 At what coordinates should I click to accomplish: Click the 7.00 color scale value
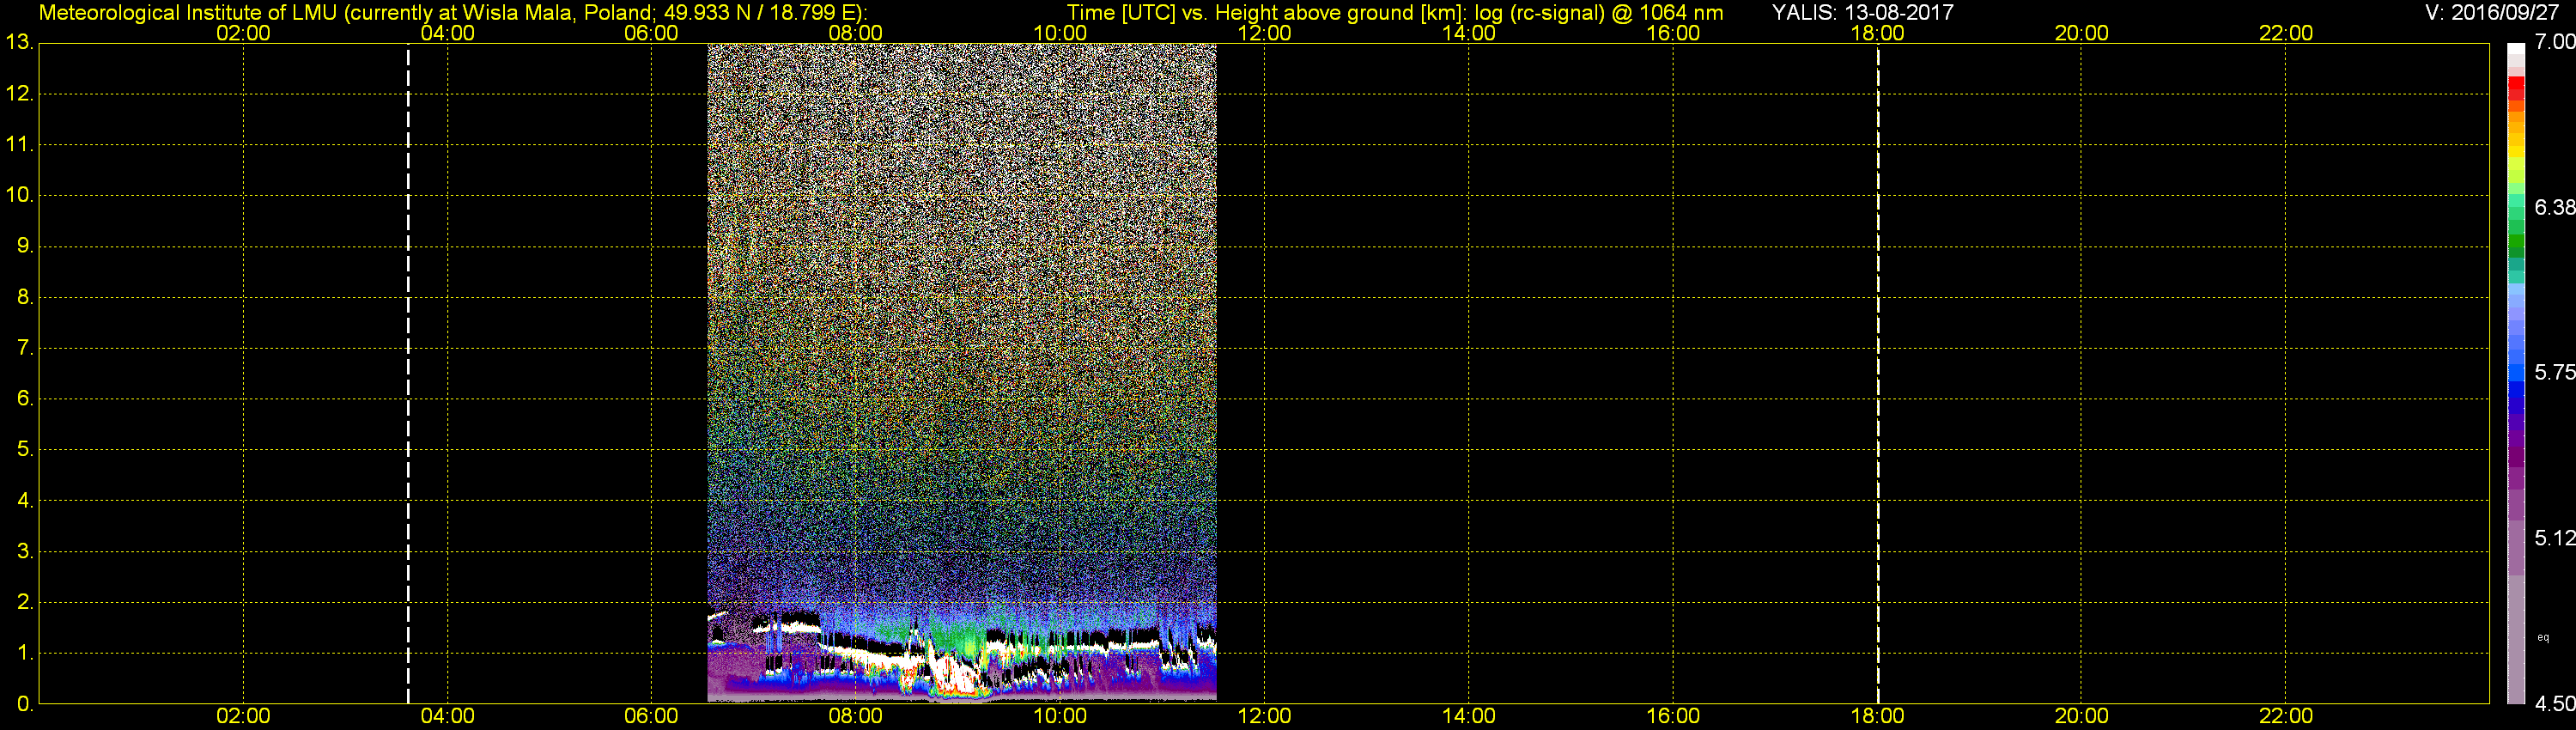(x=2554, y=42)
